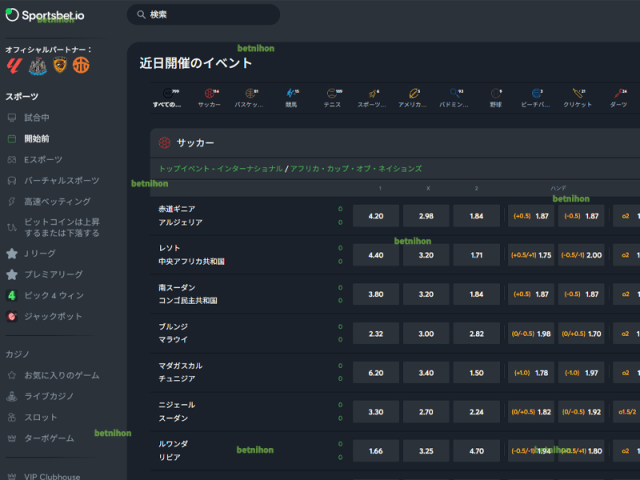The height and width of the screenshot is (480, 640).
Task: Bet 3.30 on ニジェール win
Action: pyautogui.click(x=376, y=412)
